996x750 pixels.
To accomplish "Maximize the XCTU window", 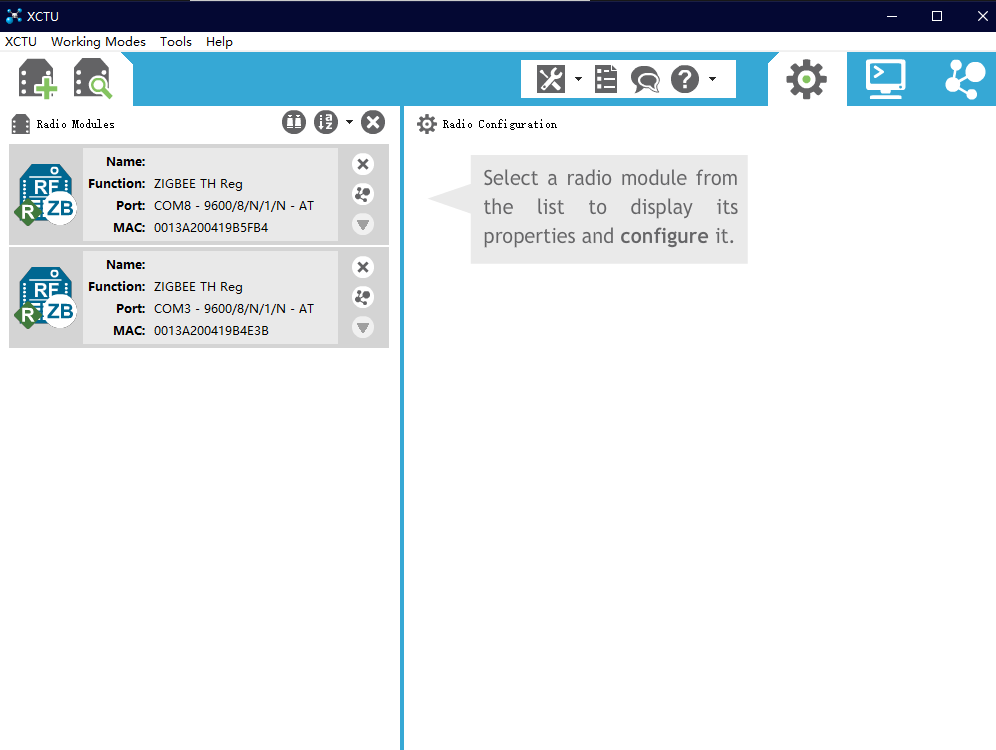I will [x=937, y=16].
